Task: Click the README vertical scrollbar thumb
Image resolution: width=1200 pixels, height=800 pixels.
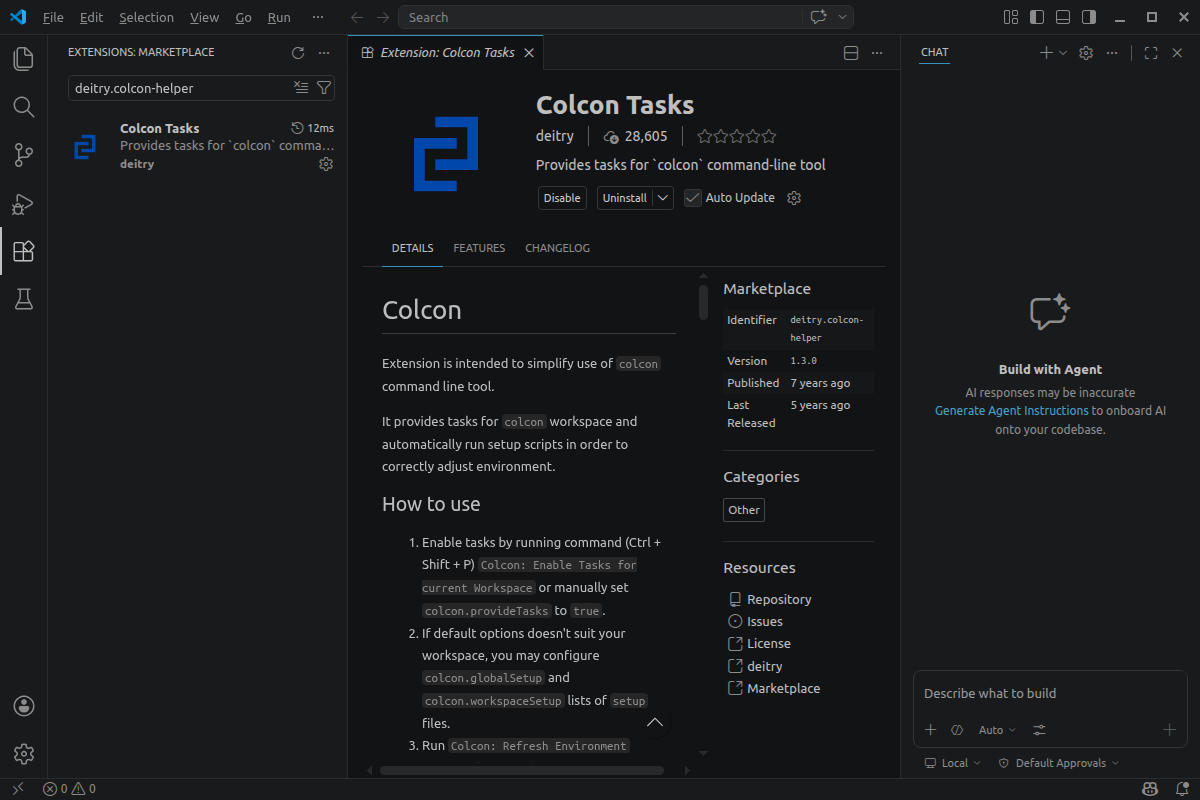Action: [703, 302]
